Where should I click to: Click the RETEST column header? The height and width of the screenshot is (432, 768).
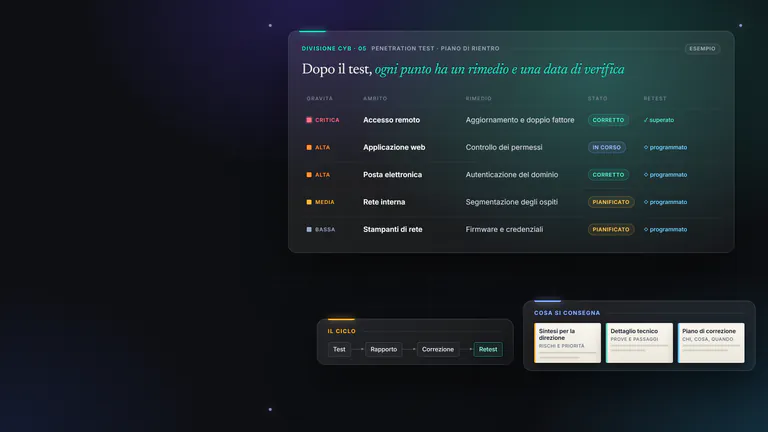(x=655, y=98)
